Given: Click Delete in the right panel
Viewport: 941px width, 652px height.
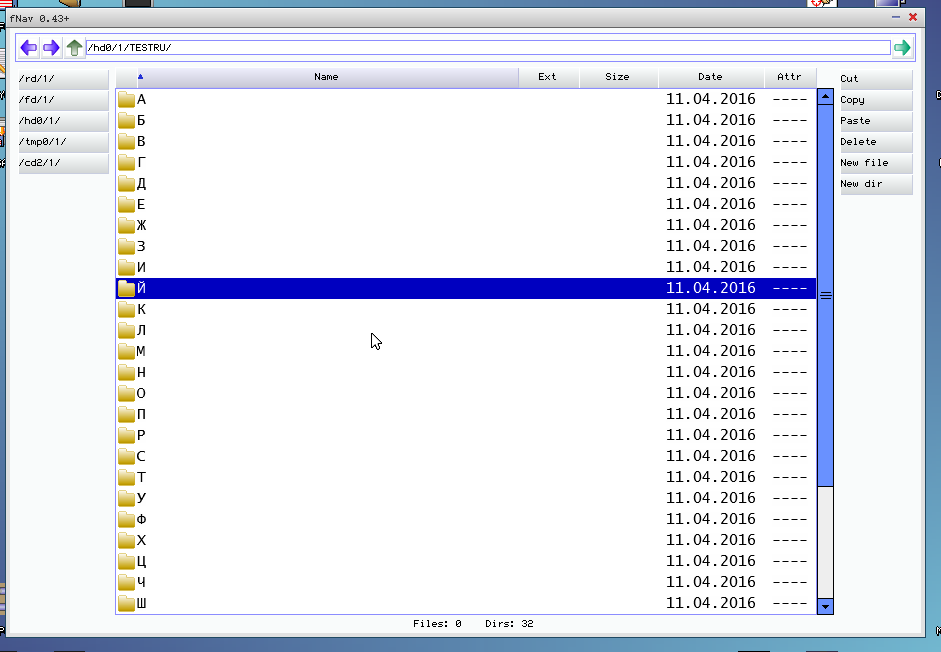Looking at the screenshot, I should (875, 142).
